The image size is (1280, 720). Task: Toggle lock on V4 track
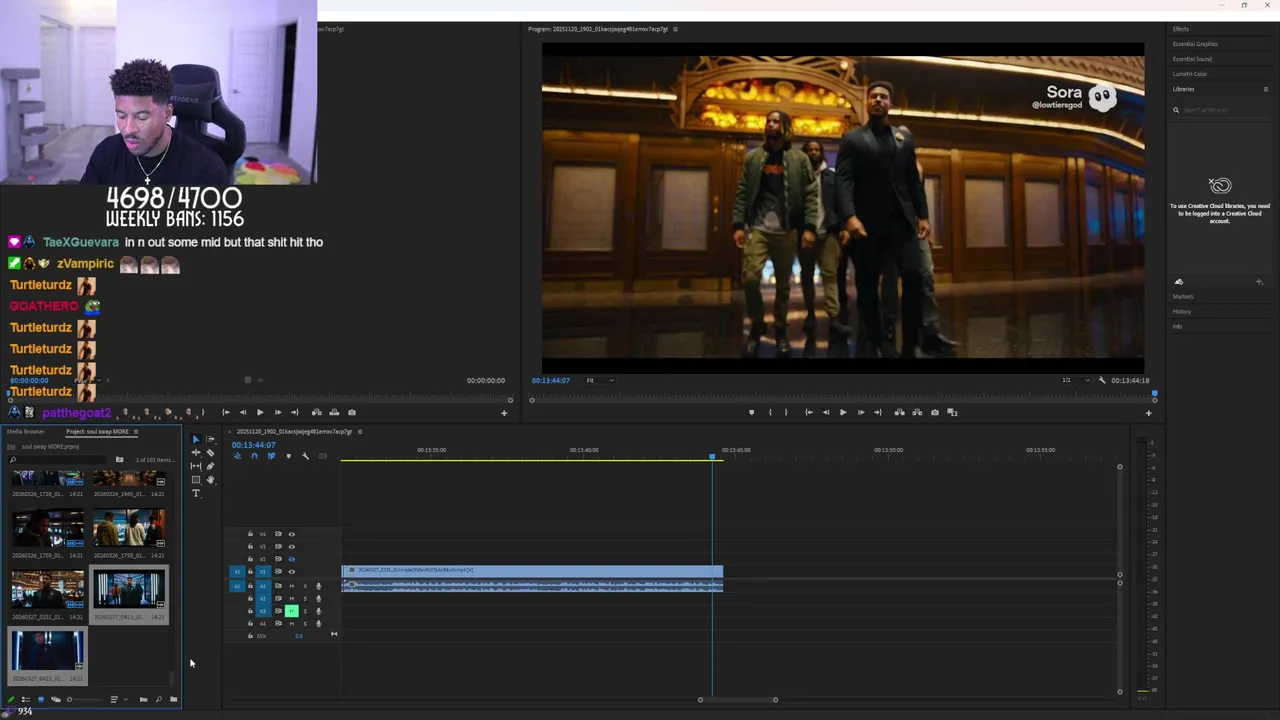(250, 534)
